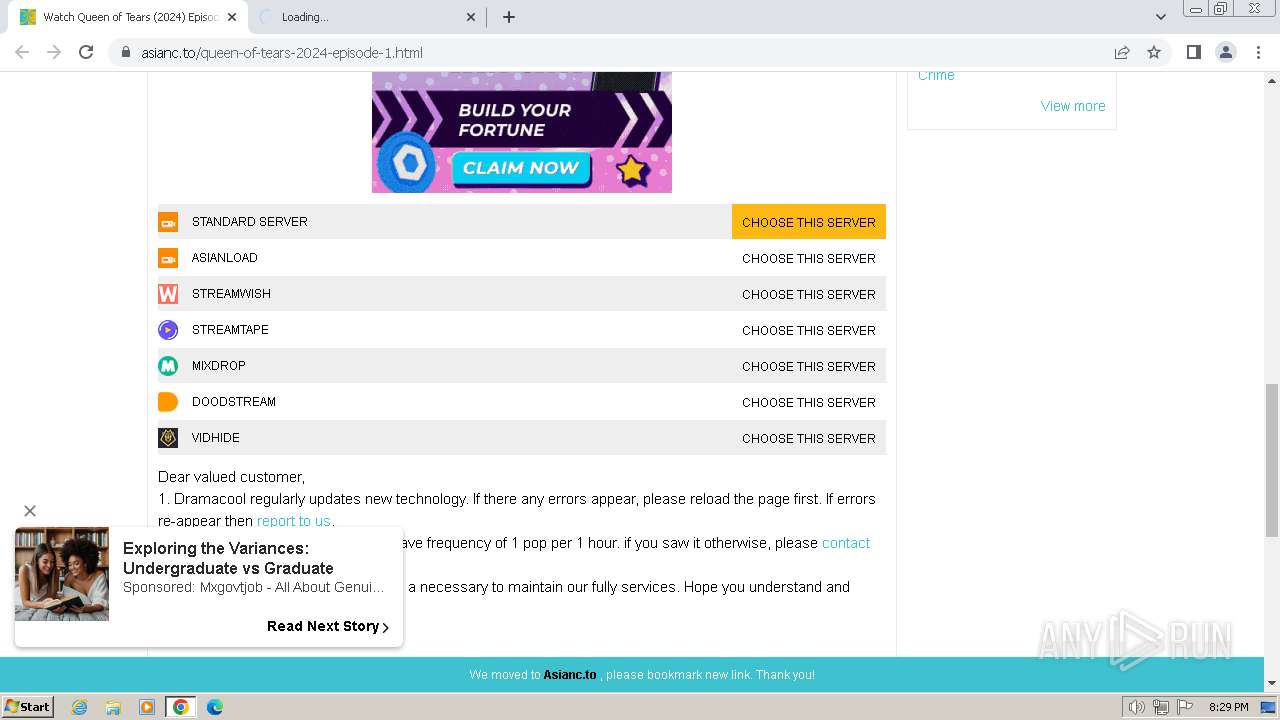The height and width of the screenshot is (720, 1280).
Task: Open the Windows Start menu
Action: click(x=28, y=707)
